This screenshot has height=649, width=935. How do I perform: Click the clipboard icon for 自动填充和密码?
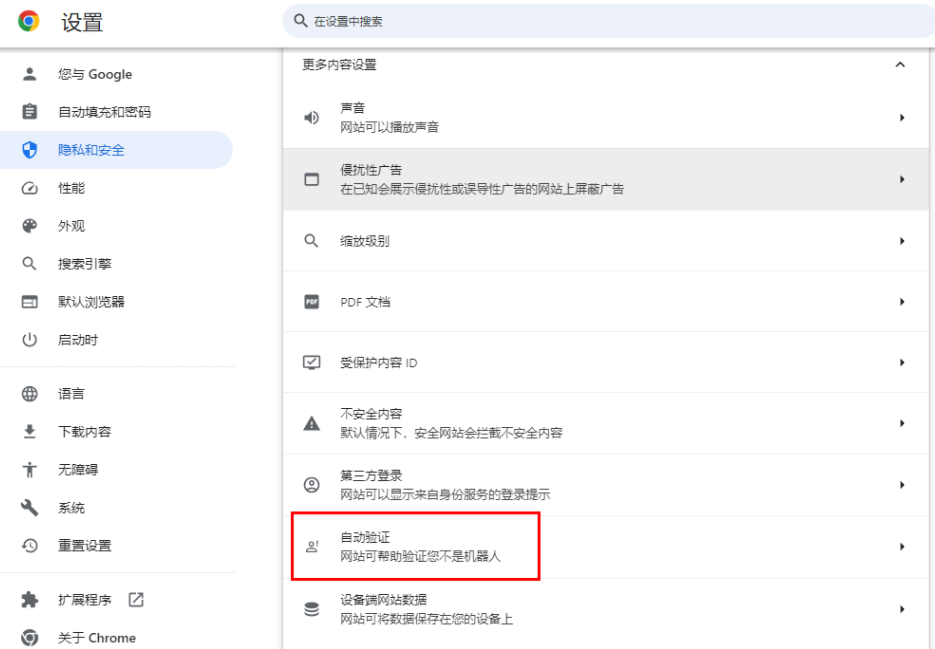point(29,112)
